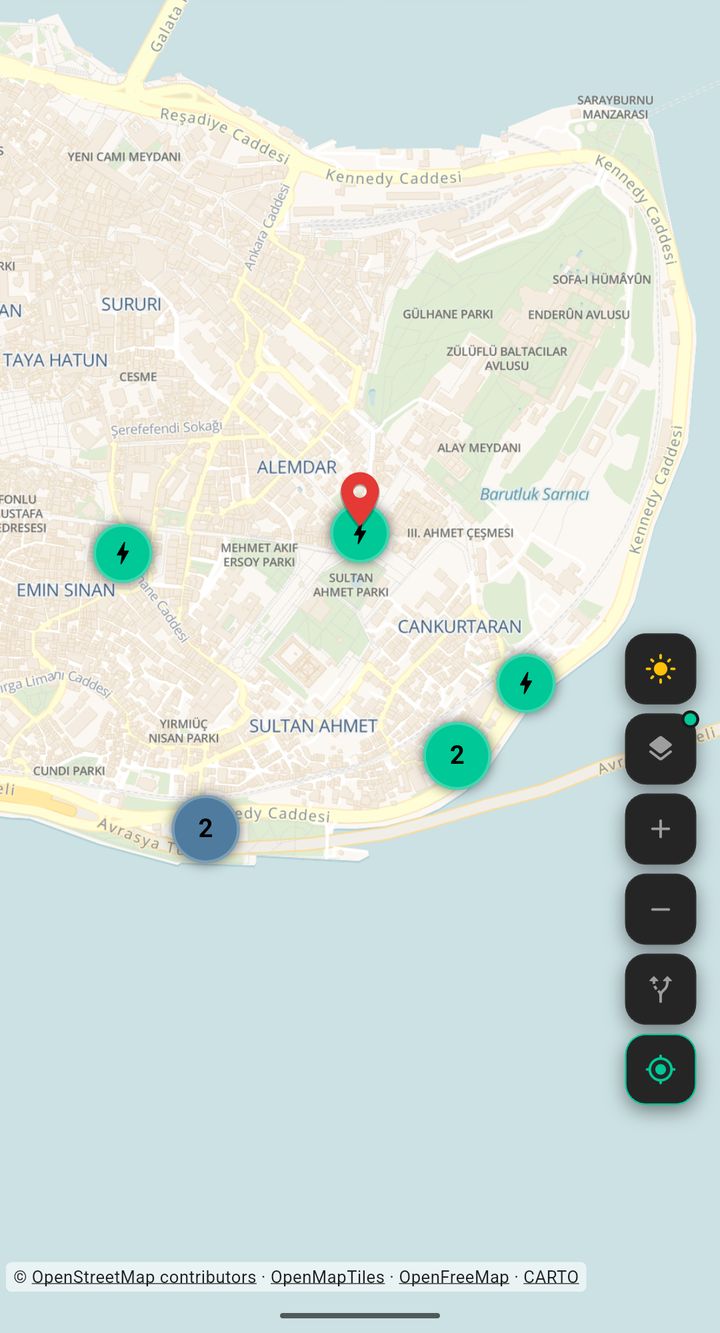
Task: Open OpenFreeMap attribution link
Action: tap(454, 1277)
